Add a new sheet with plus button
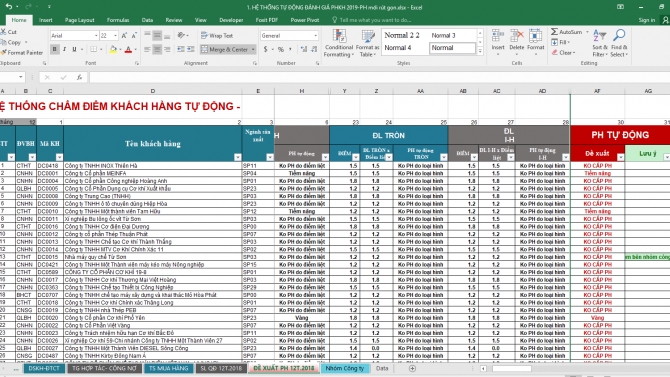Screen dimensions: 670x377 [412, 368]
